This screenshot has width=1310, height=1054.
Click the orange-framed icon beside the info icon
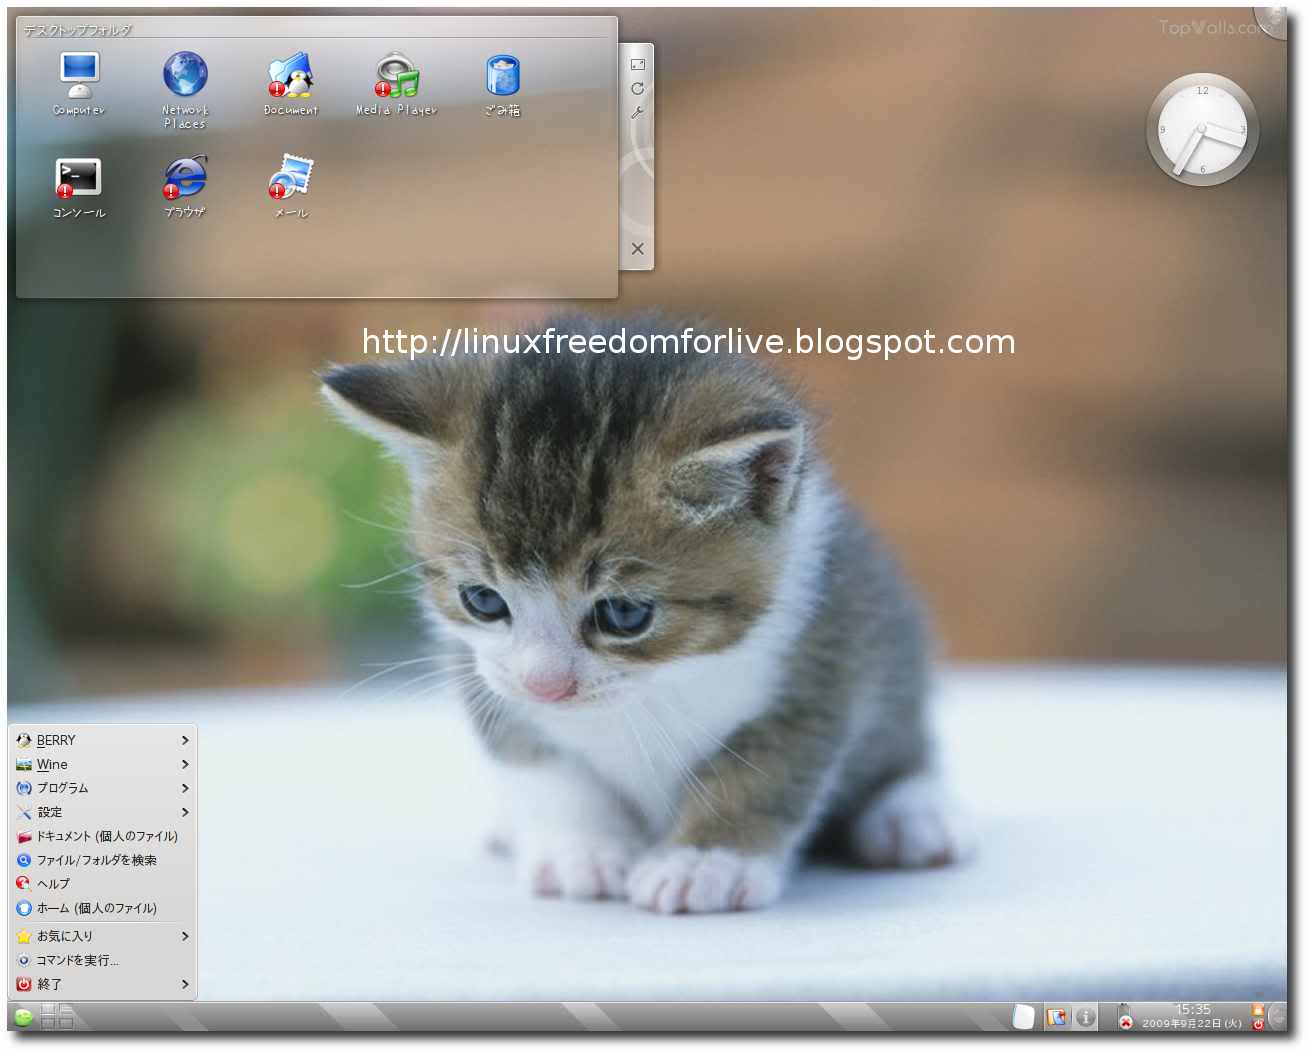[x=1057, y=1017]
